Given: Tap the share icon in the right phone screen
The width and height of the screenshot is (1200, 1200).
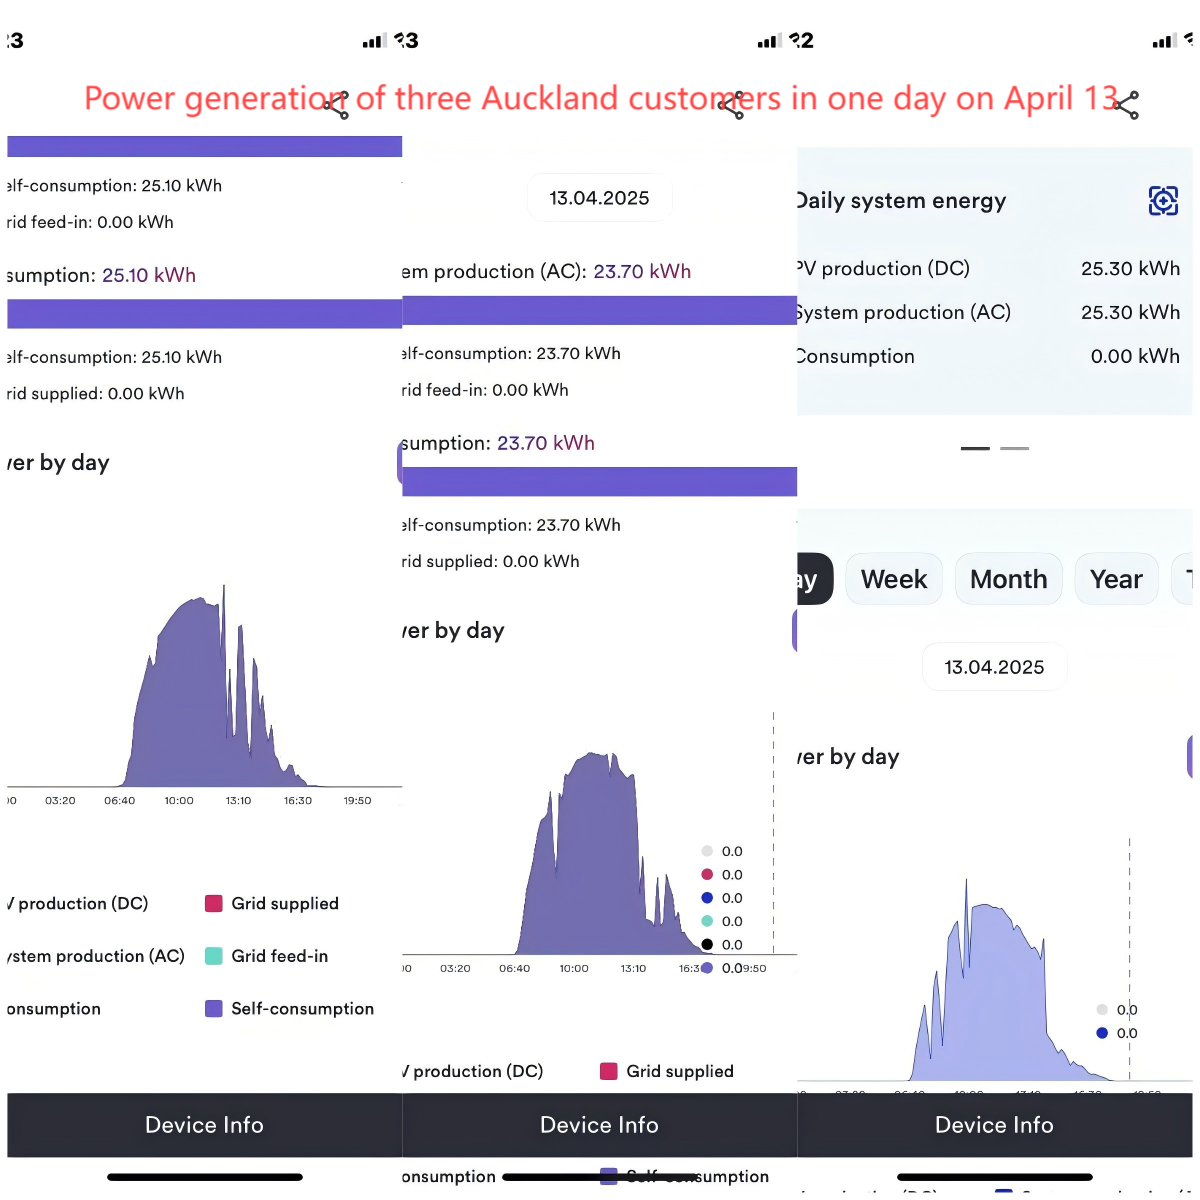Looking at the screenshot, I should tap(1126, 105).
